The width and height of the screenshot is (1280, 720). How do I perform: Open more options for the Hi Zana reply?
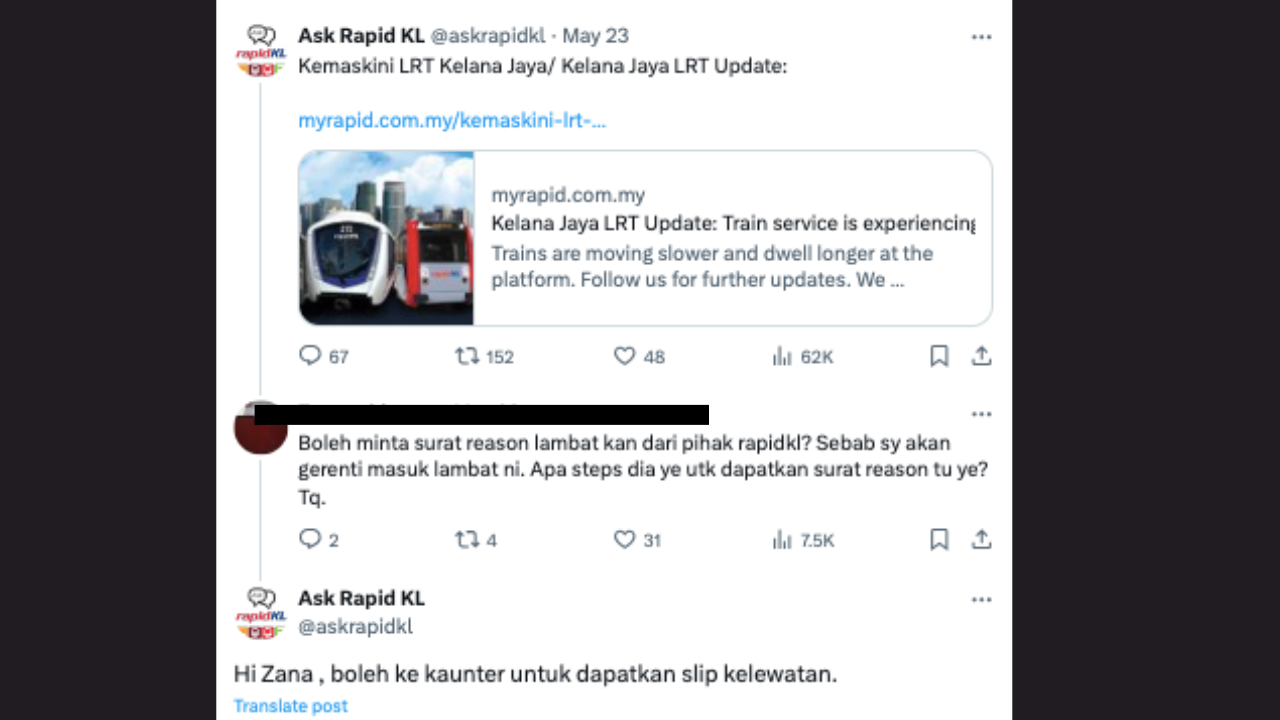tap(982, 600)
